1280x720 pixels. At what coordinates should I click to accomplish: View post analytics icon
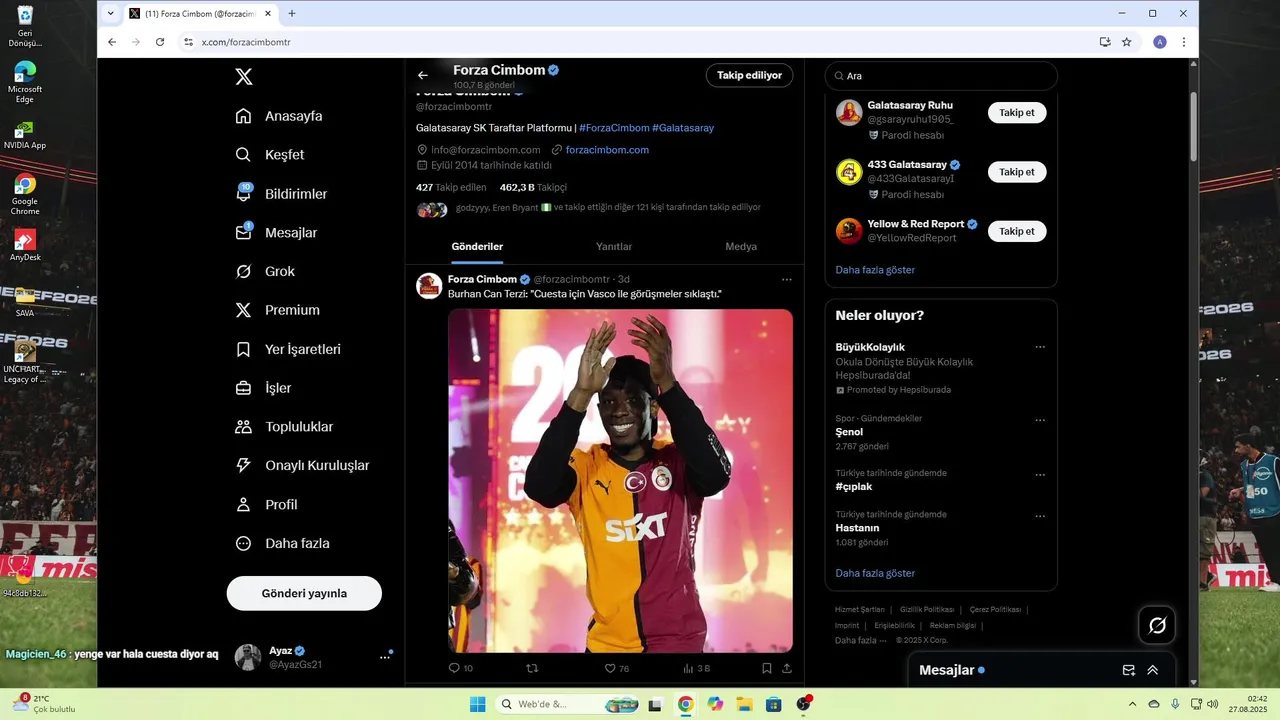tap(688, 668)
